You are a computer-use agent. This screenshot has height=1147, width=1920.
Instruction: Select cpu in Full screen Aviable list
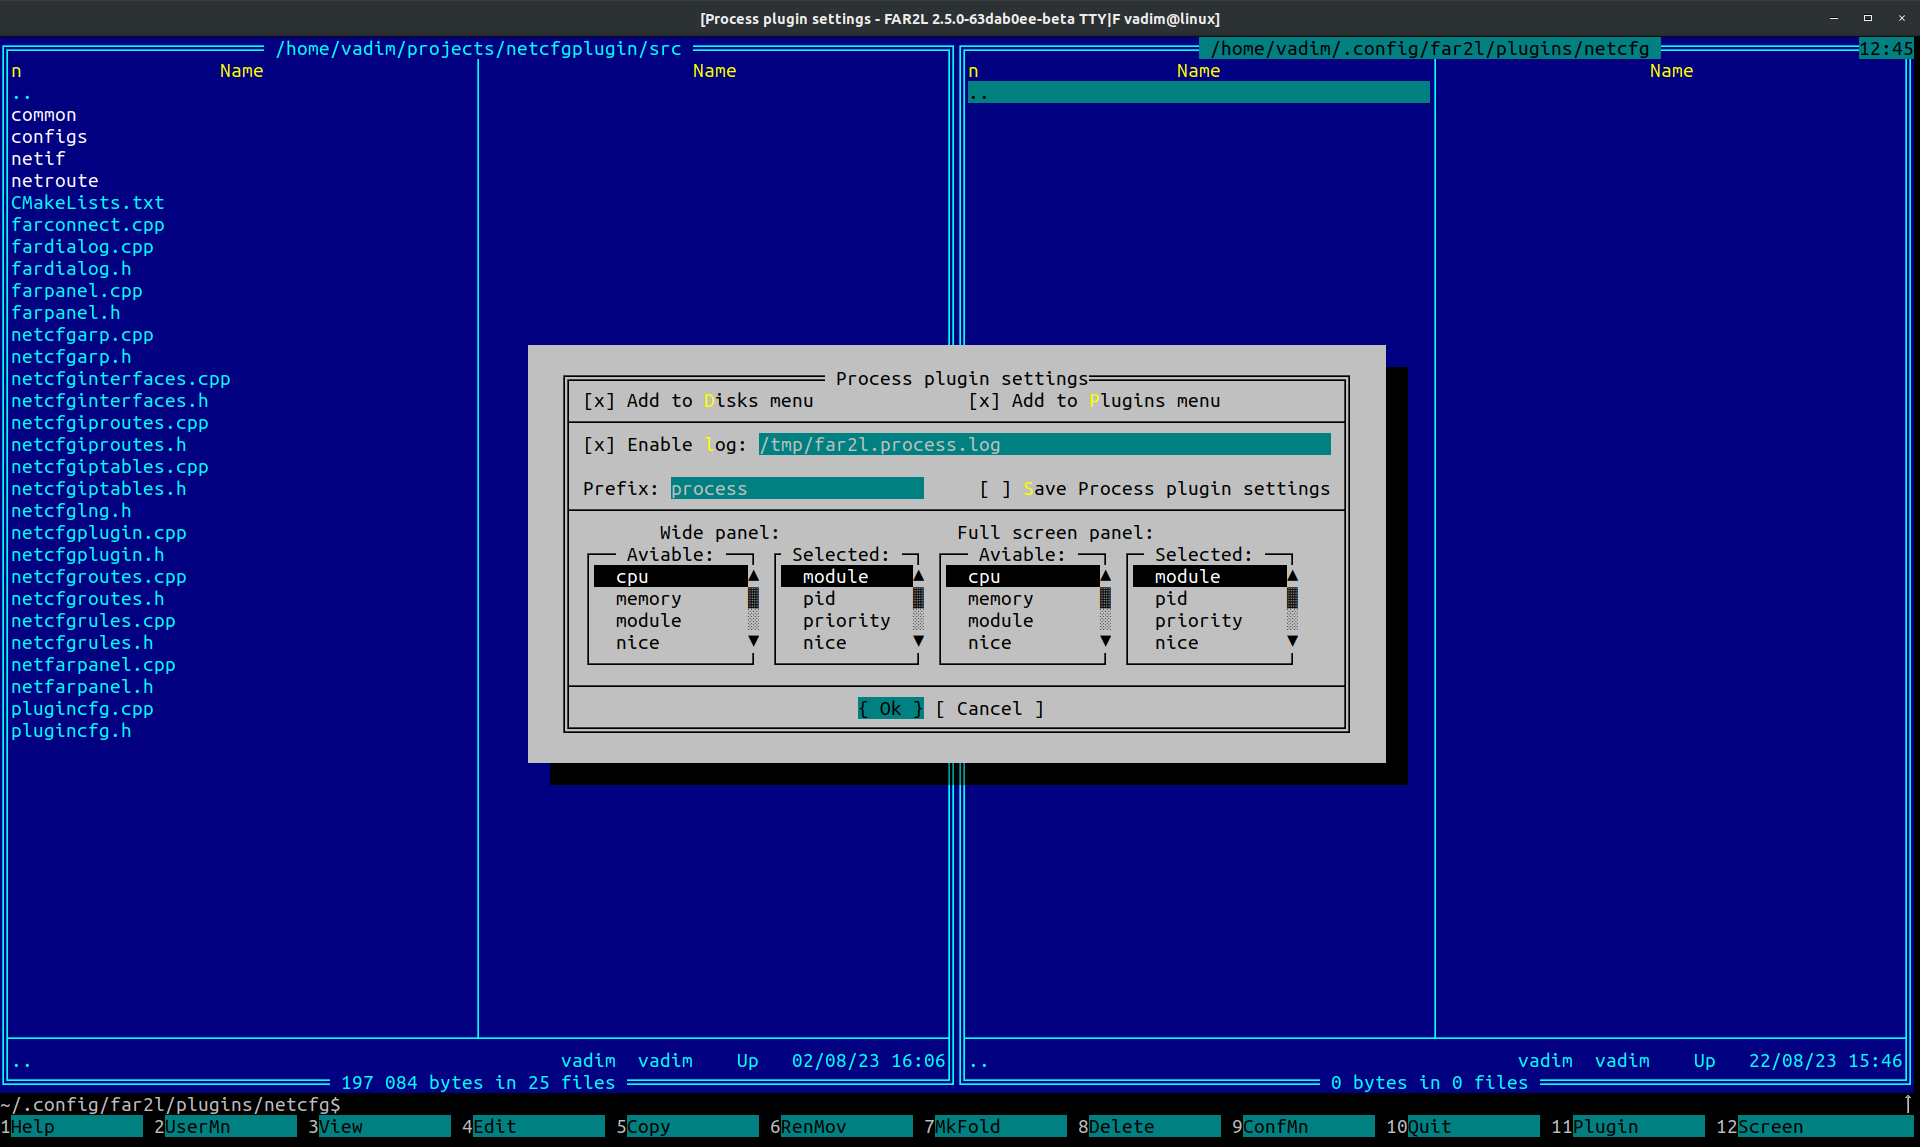(1022, 577)
